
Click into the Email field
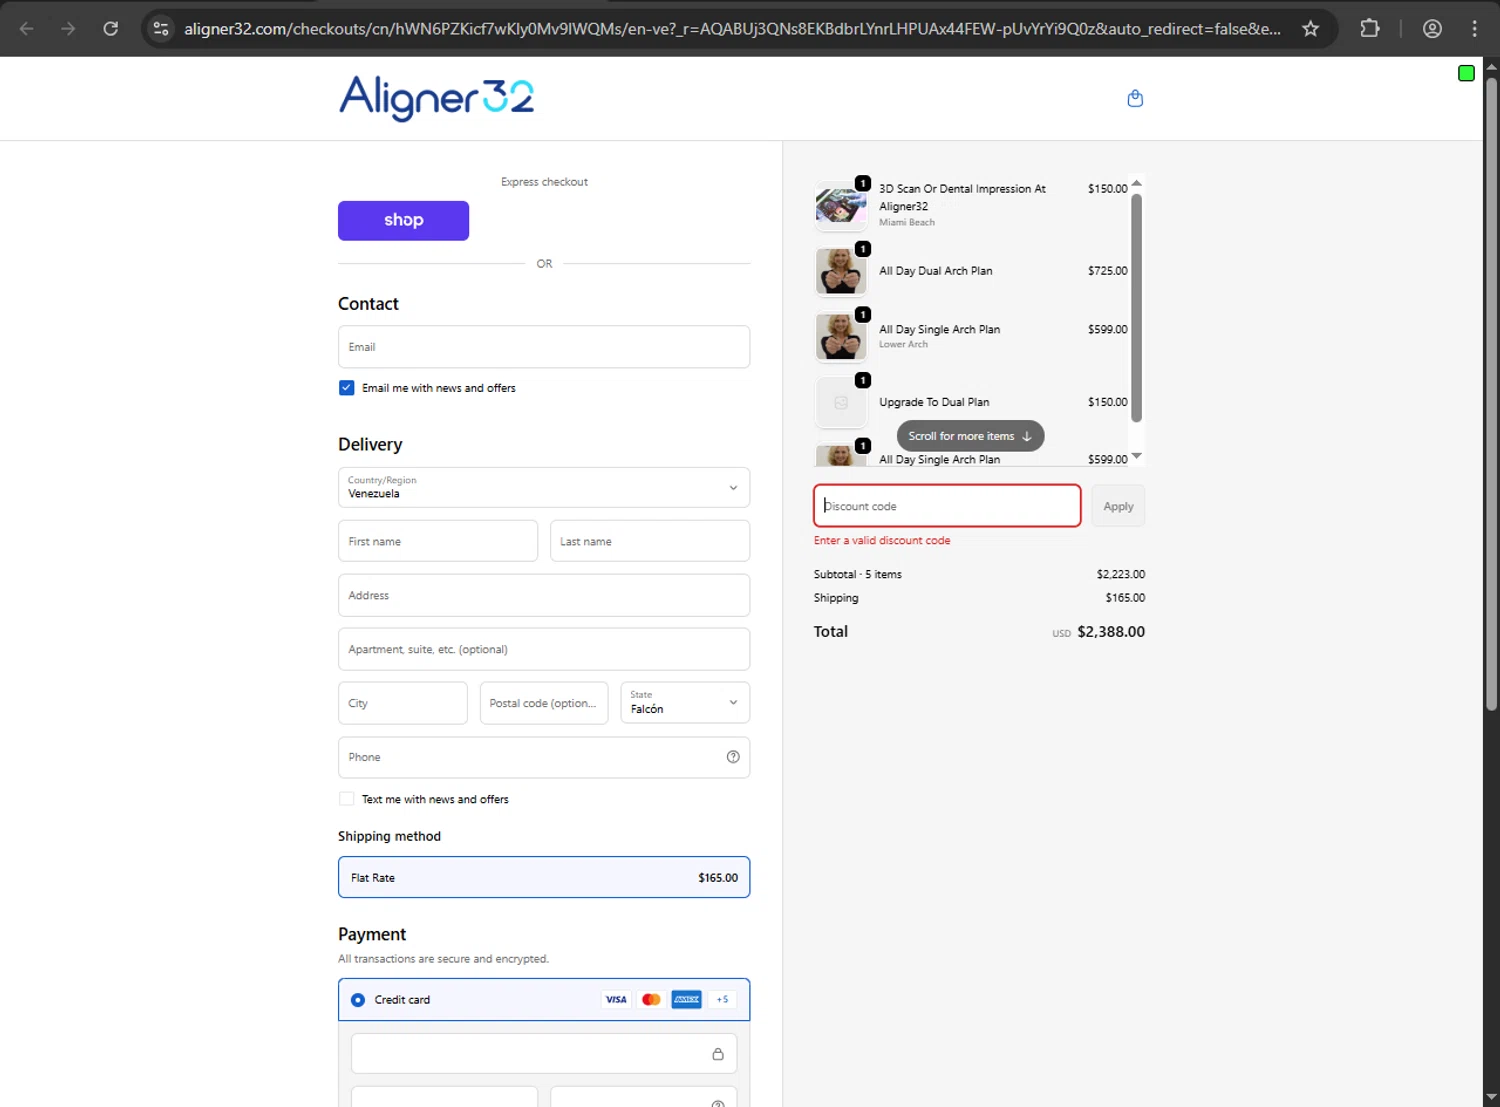point(544,347)
